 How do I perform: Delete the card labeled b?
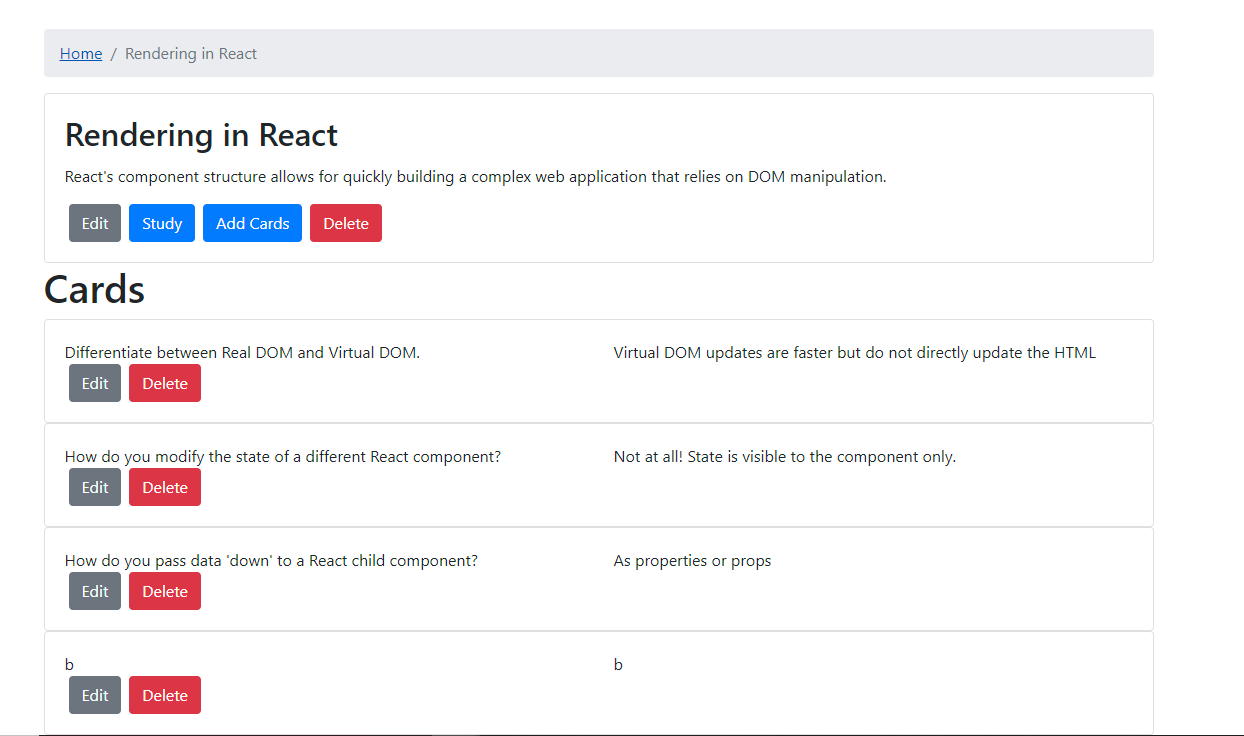pos(164,694)
